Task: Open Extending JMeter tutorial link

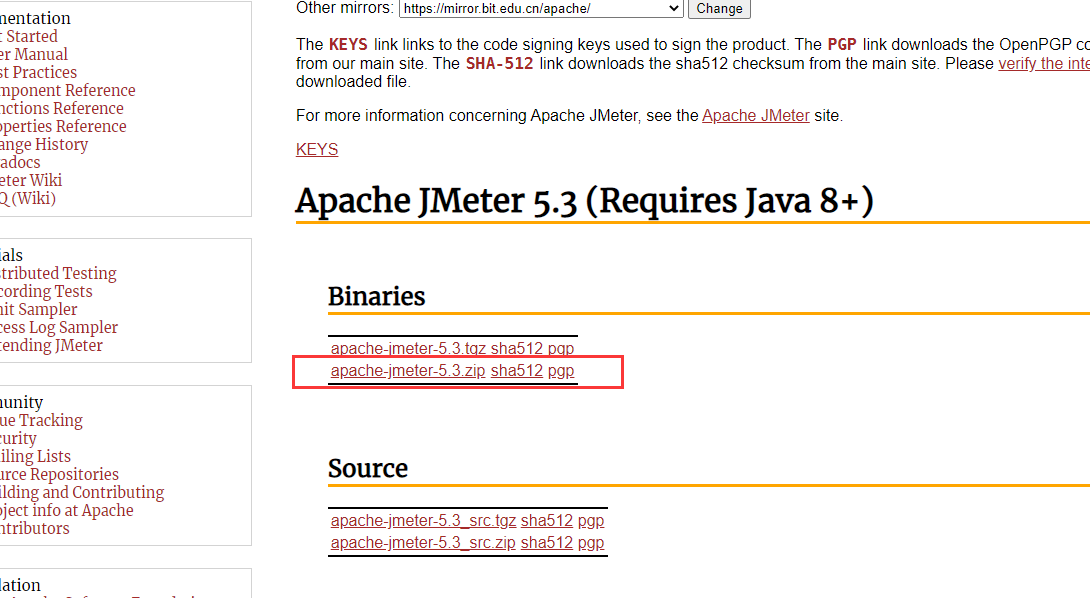Action: coord(51,346)
